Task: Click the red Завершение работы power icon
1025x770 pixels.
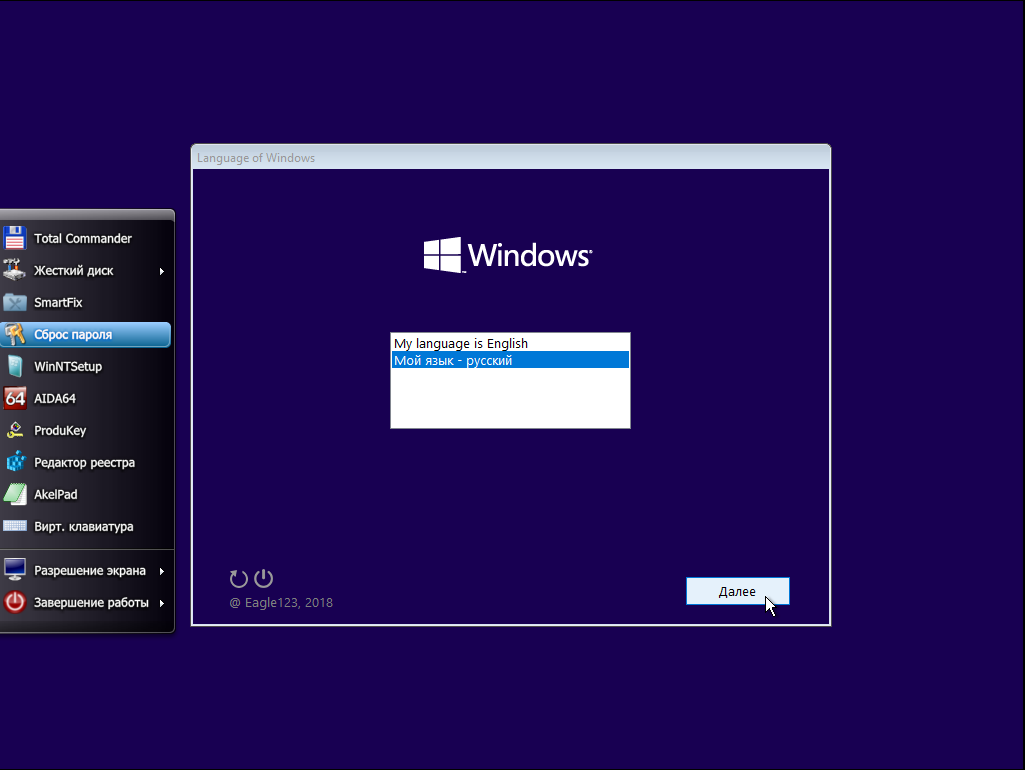Action: pyautogui.click(x=14, y=602)
